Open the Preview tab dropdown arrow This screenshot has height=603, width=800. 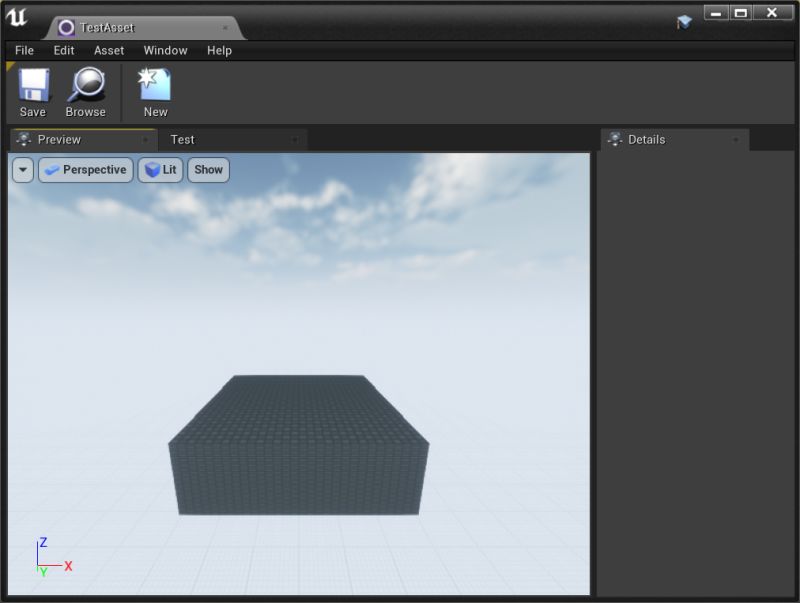(x=146, y=140)
